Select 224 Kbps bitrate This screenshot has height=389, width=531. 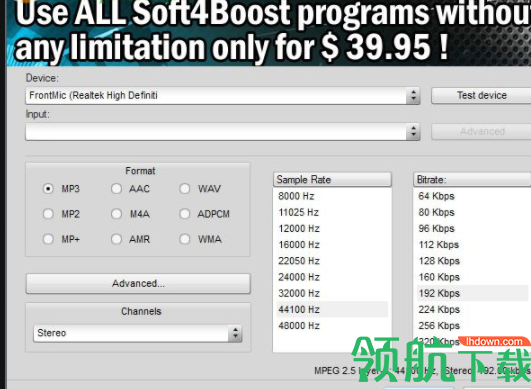tap(472, 309)
